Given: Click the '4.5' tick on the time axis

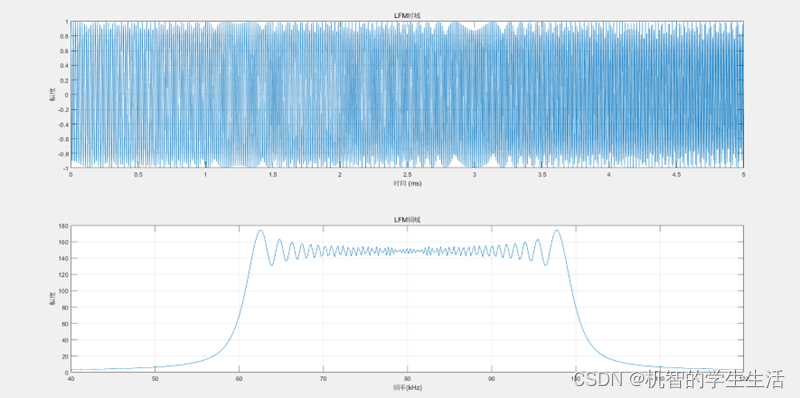Looking at the screenshot, I should pos(676,175).
